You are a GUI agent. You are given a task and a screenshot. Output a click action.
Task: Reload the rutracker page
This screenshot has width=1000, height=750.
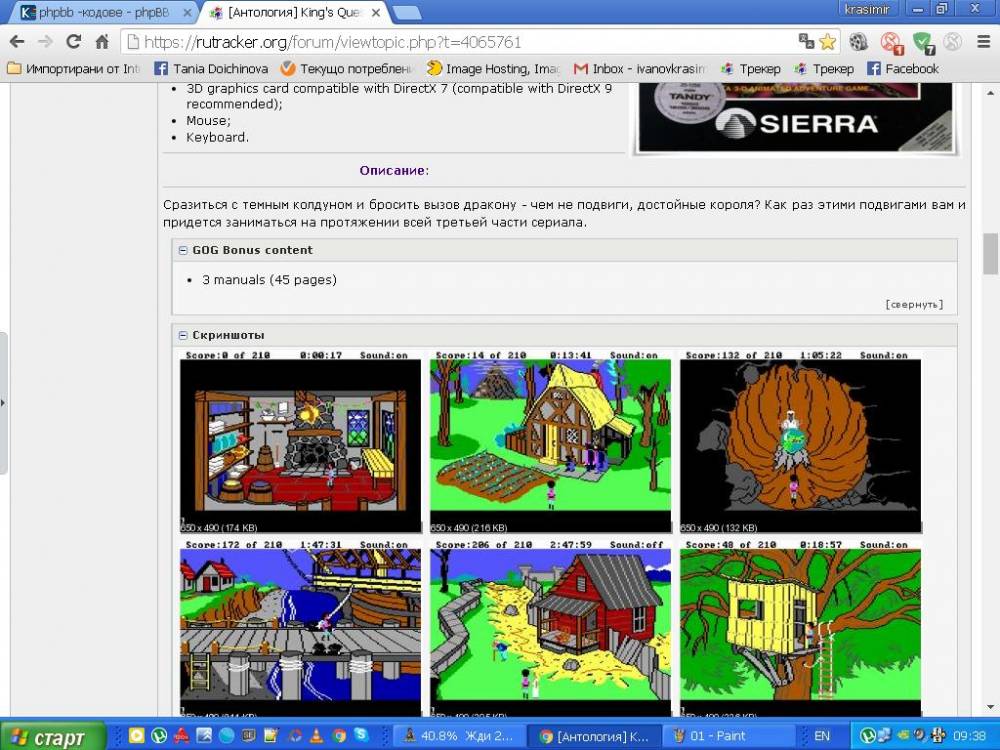tap(73, 42)
